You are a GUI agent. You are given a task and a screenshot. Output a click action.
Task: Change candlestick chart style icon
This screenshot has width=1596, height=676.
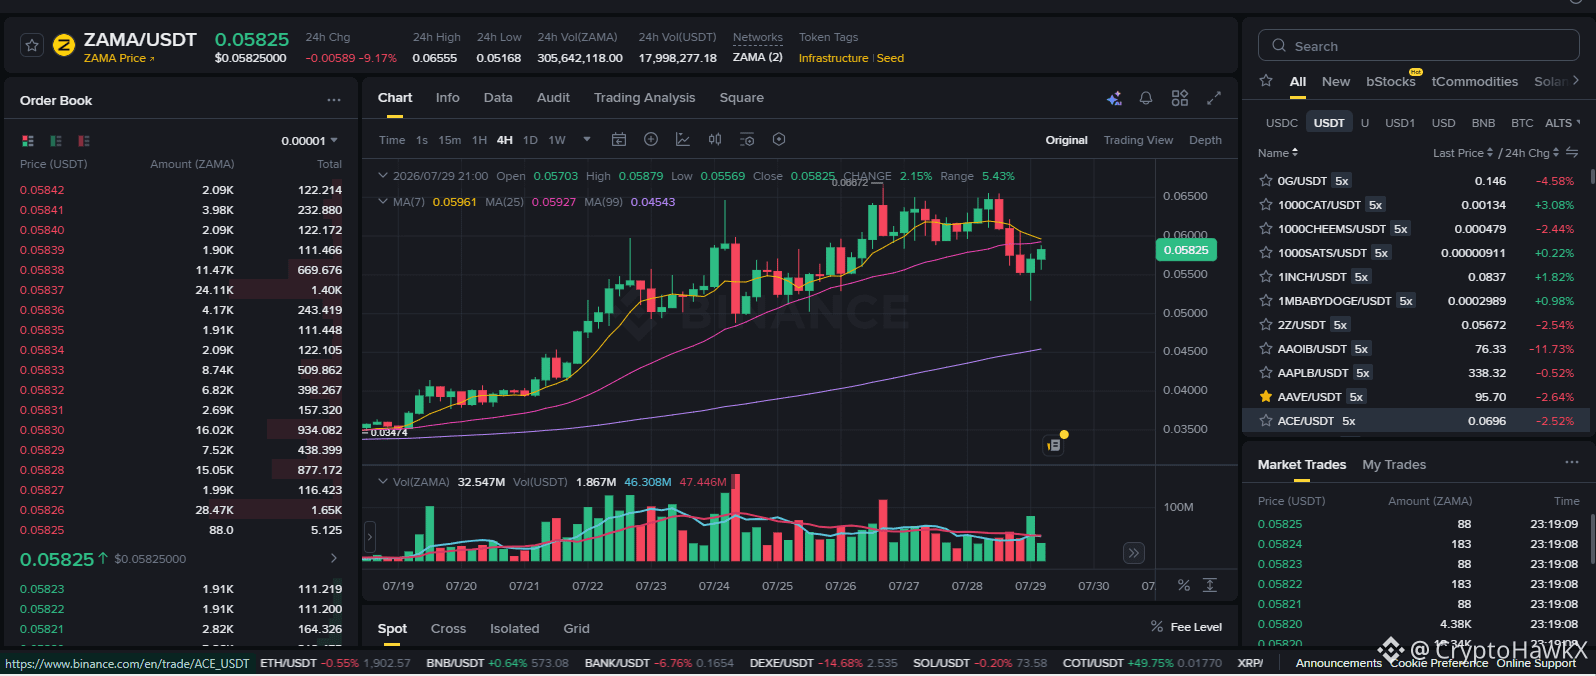pyautogui.click(x=715, y=140)
